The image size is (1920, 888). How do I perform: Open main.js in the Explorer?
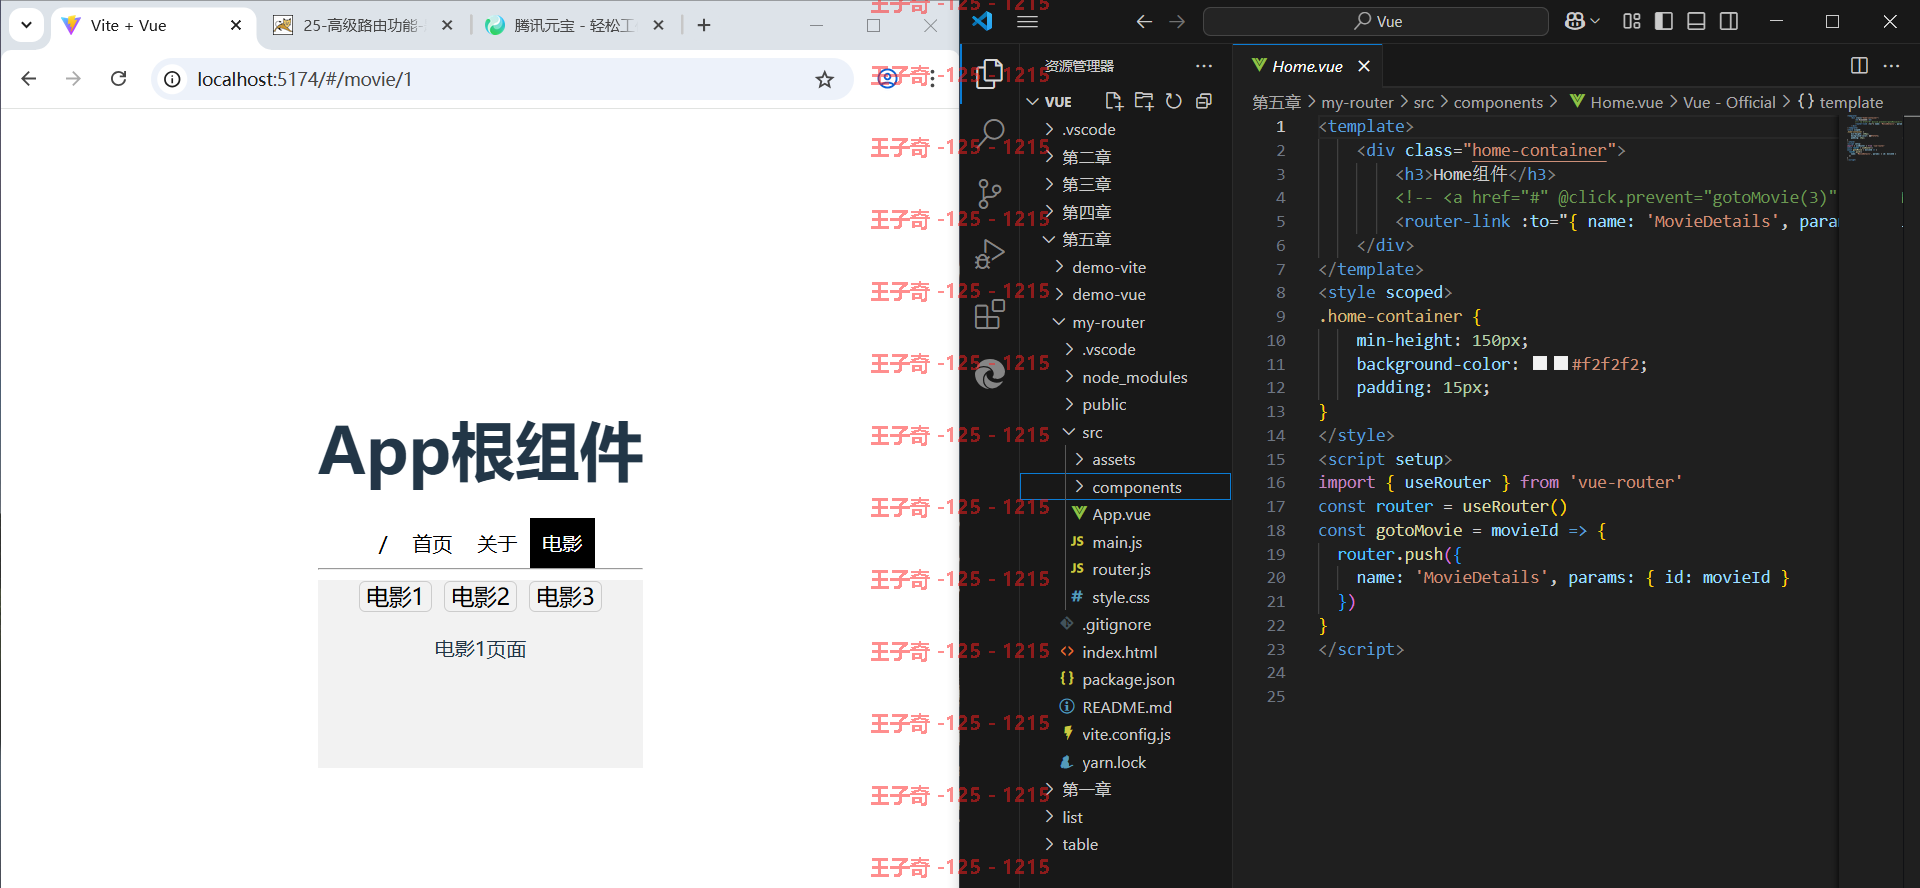tap(1117, 542)
